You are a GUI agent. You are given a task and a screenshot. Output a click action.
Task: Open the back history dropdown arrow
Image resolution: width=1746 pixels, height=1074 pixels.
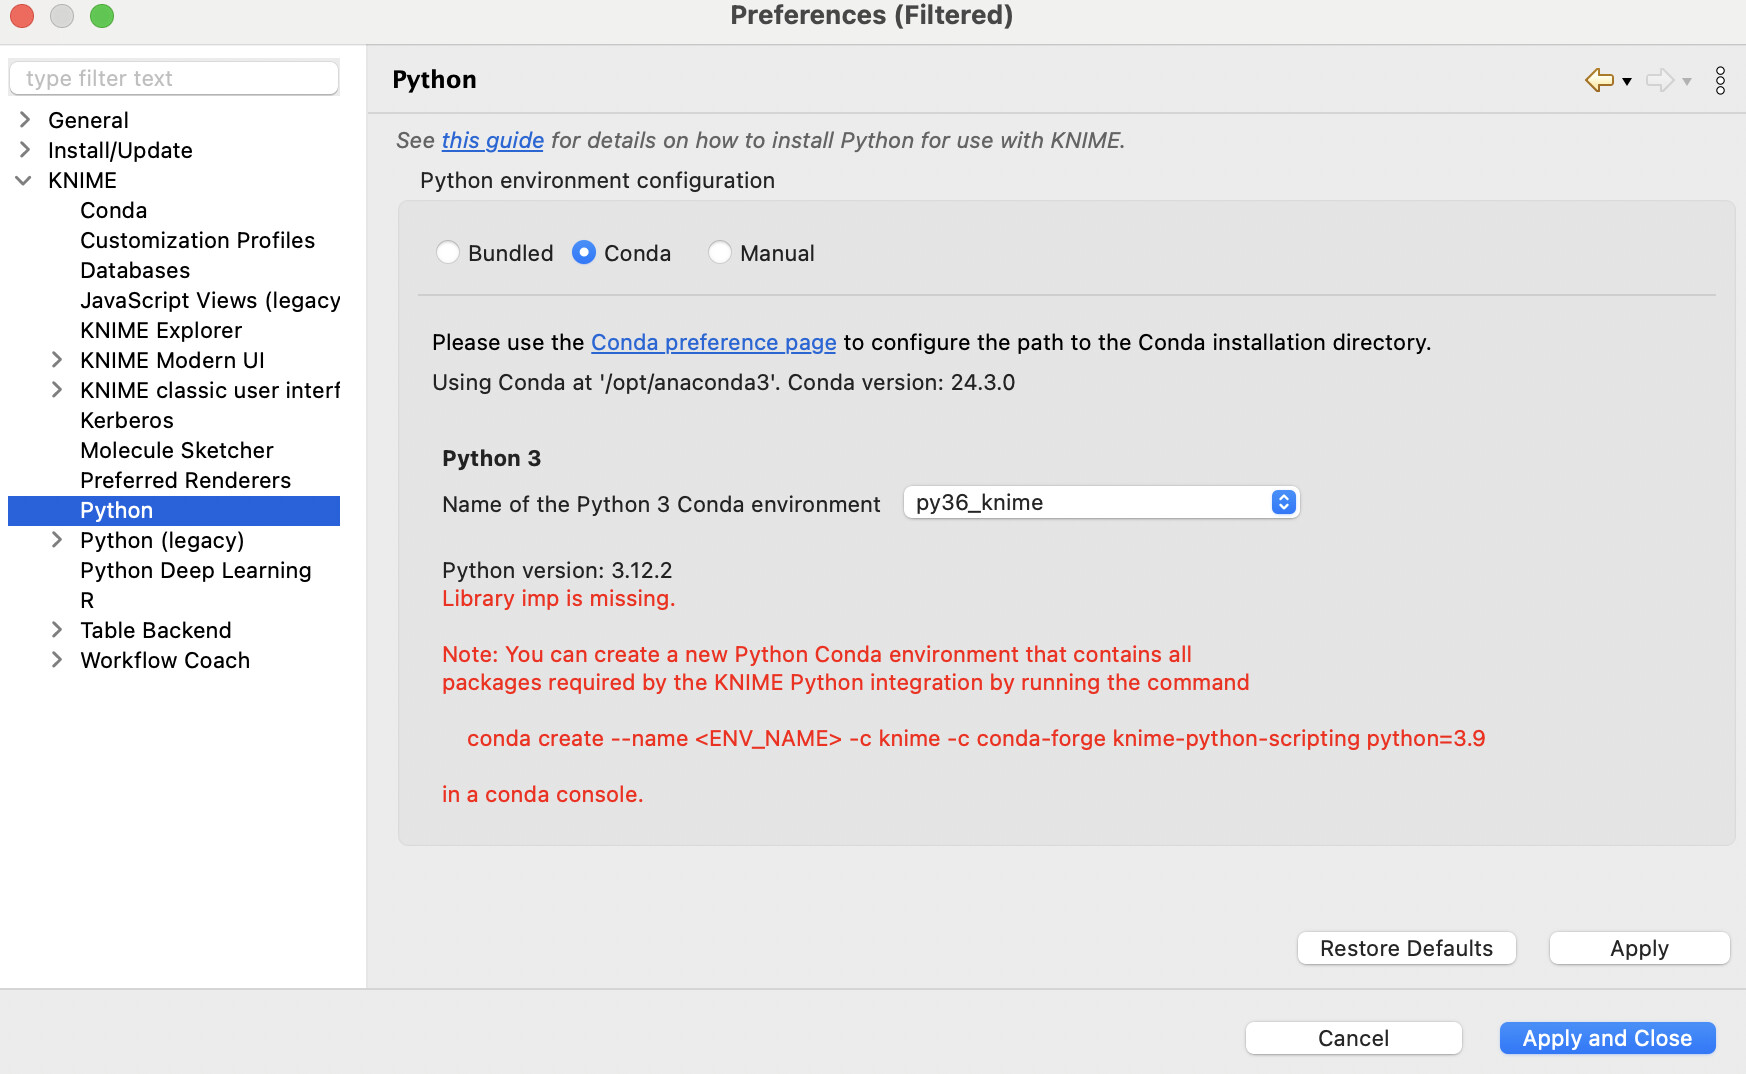1627,82
